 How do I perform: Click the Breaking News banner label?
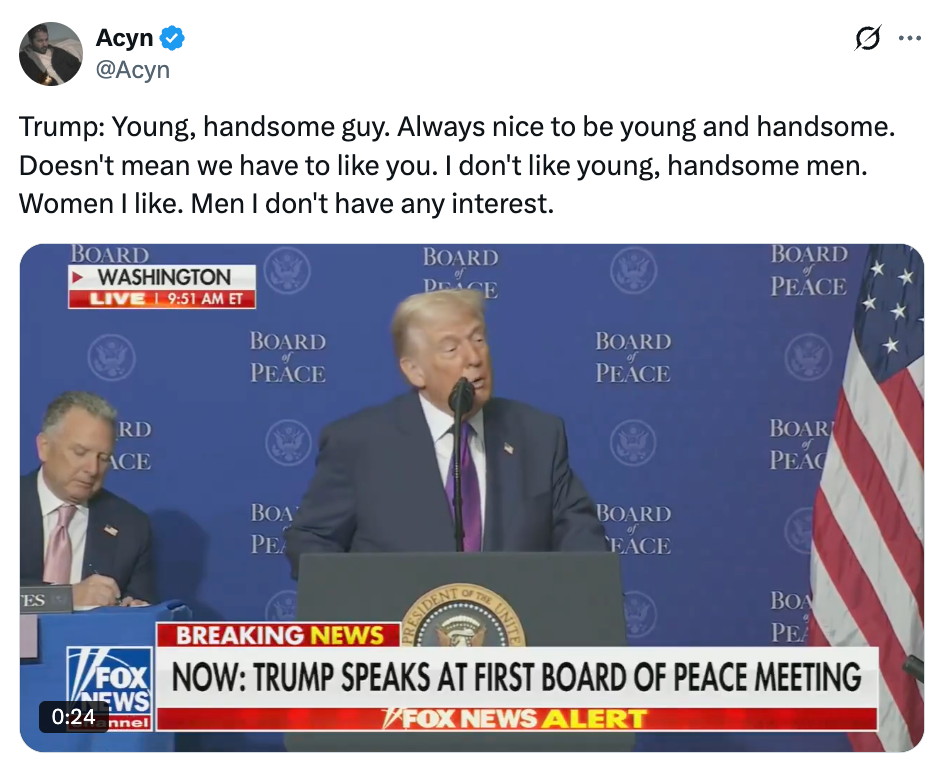click(279, 635)
